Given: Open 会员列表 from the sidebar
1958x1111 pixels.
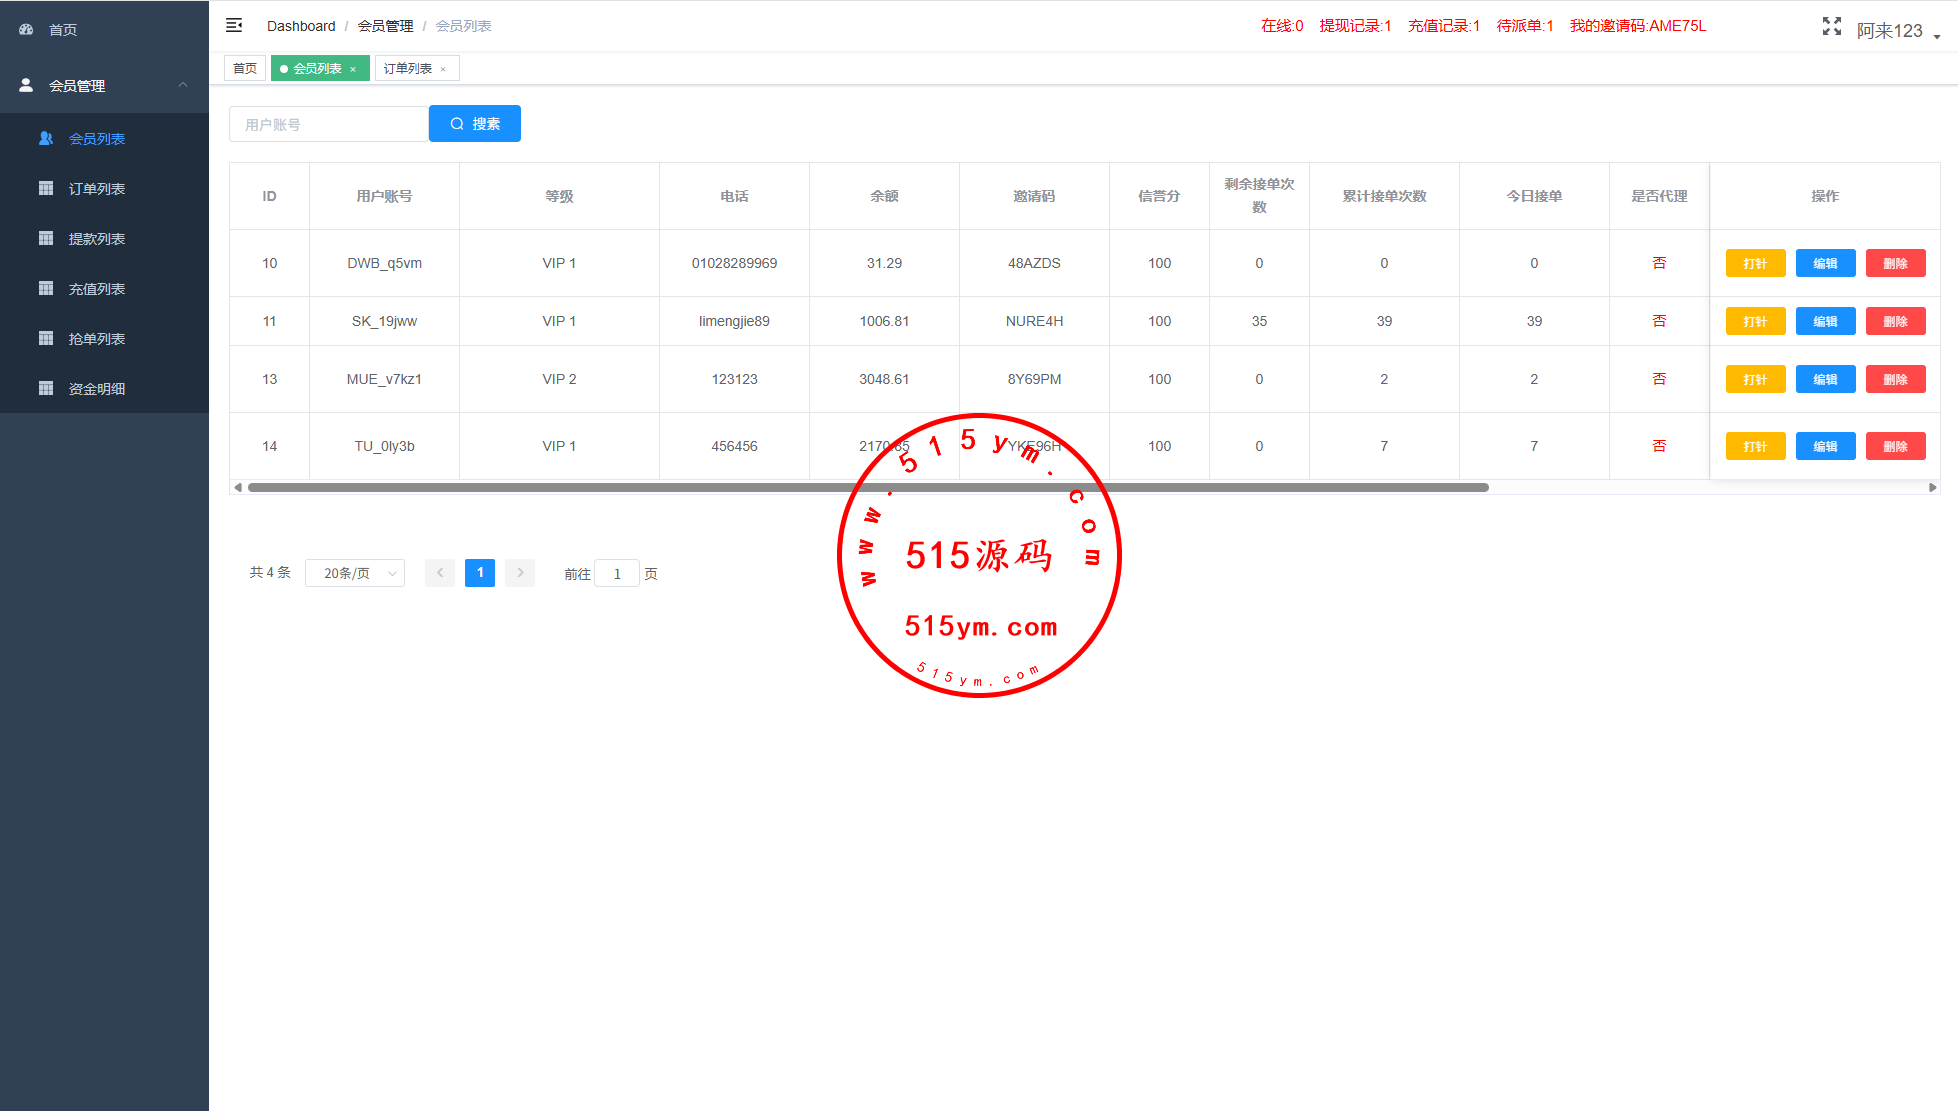Looking at the screenshot, I should (96, 139).
